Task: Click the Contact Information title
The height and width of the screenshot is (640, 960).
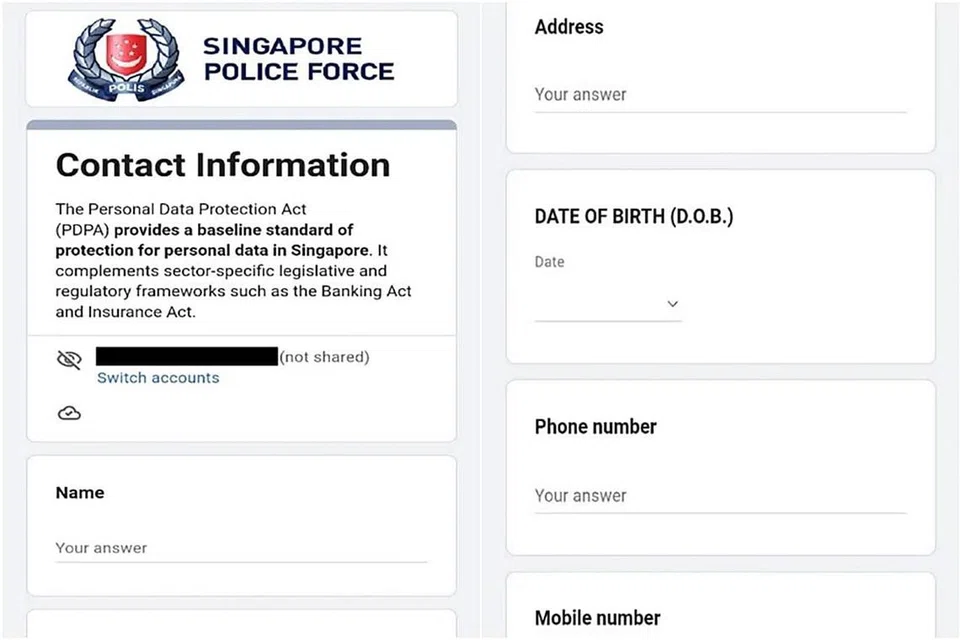Action: coord(222,165)
